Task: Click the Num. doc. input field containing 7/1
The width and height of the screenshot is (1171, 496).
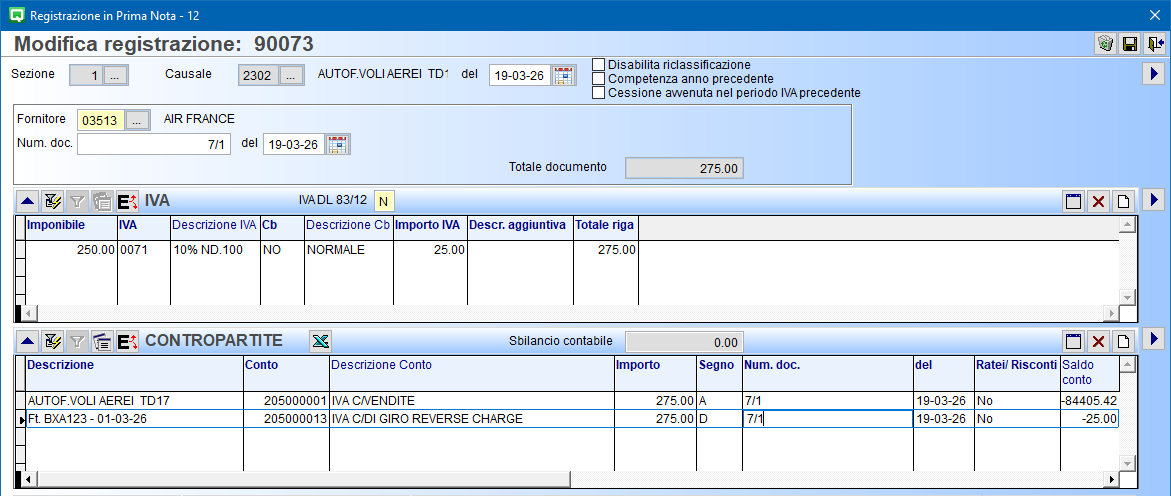Action: 154,144
